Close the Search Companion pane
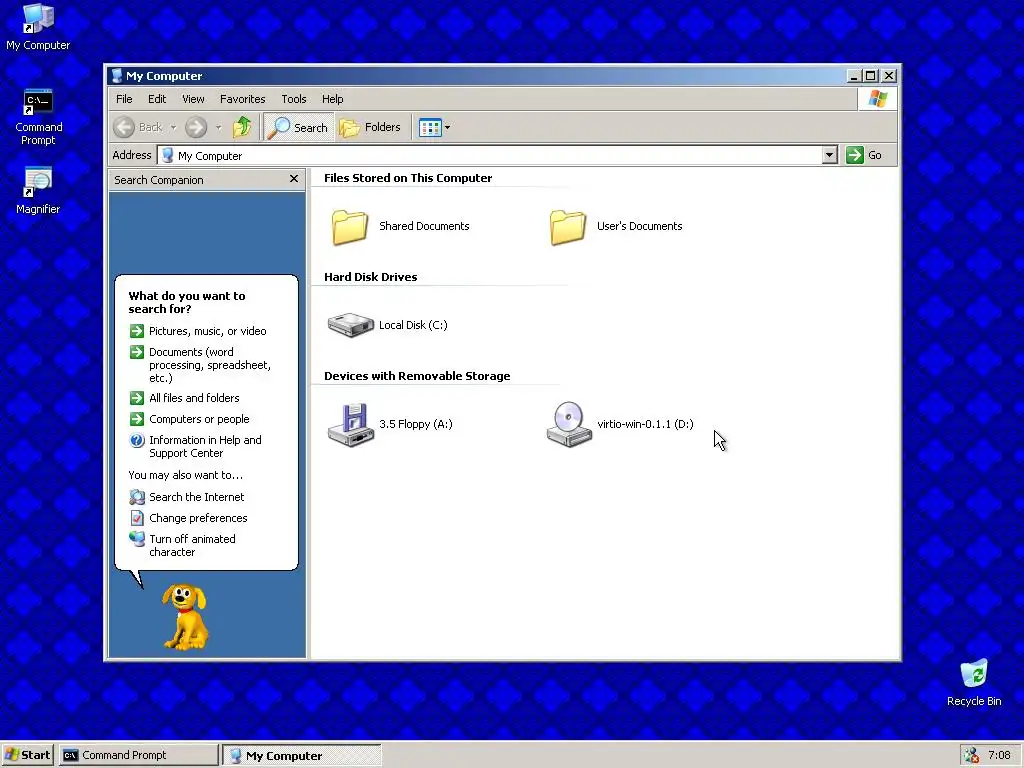The image size is (1024, 768). [x=294, y=179]
